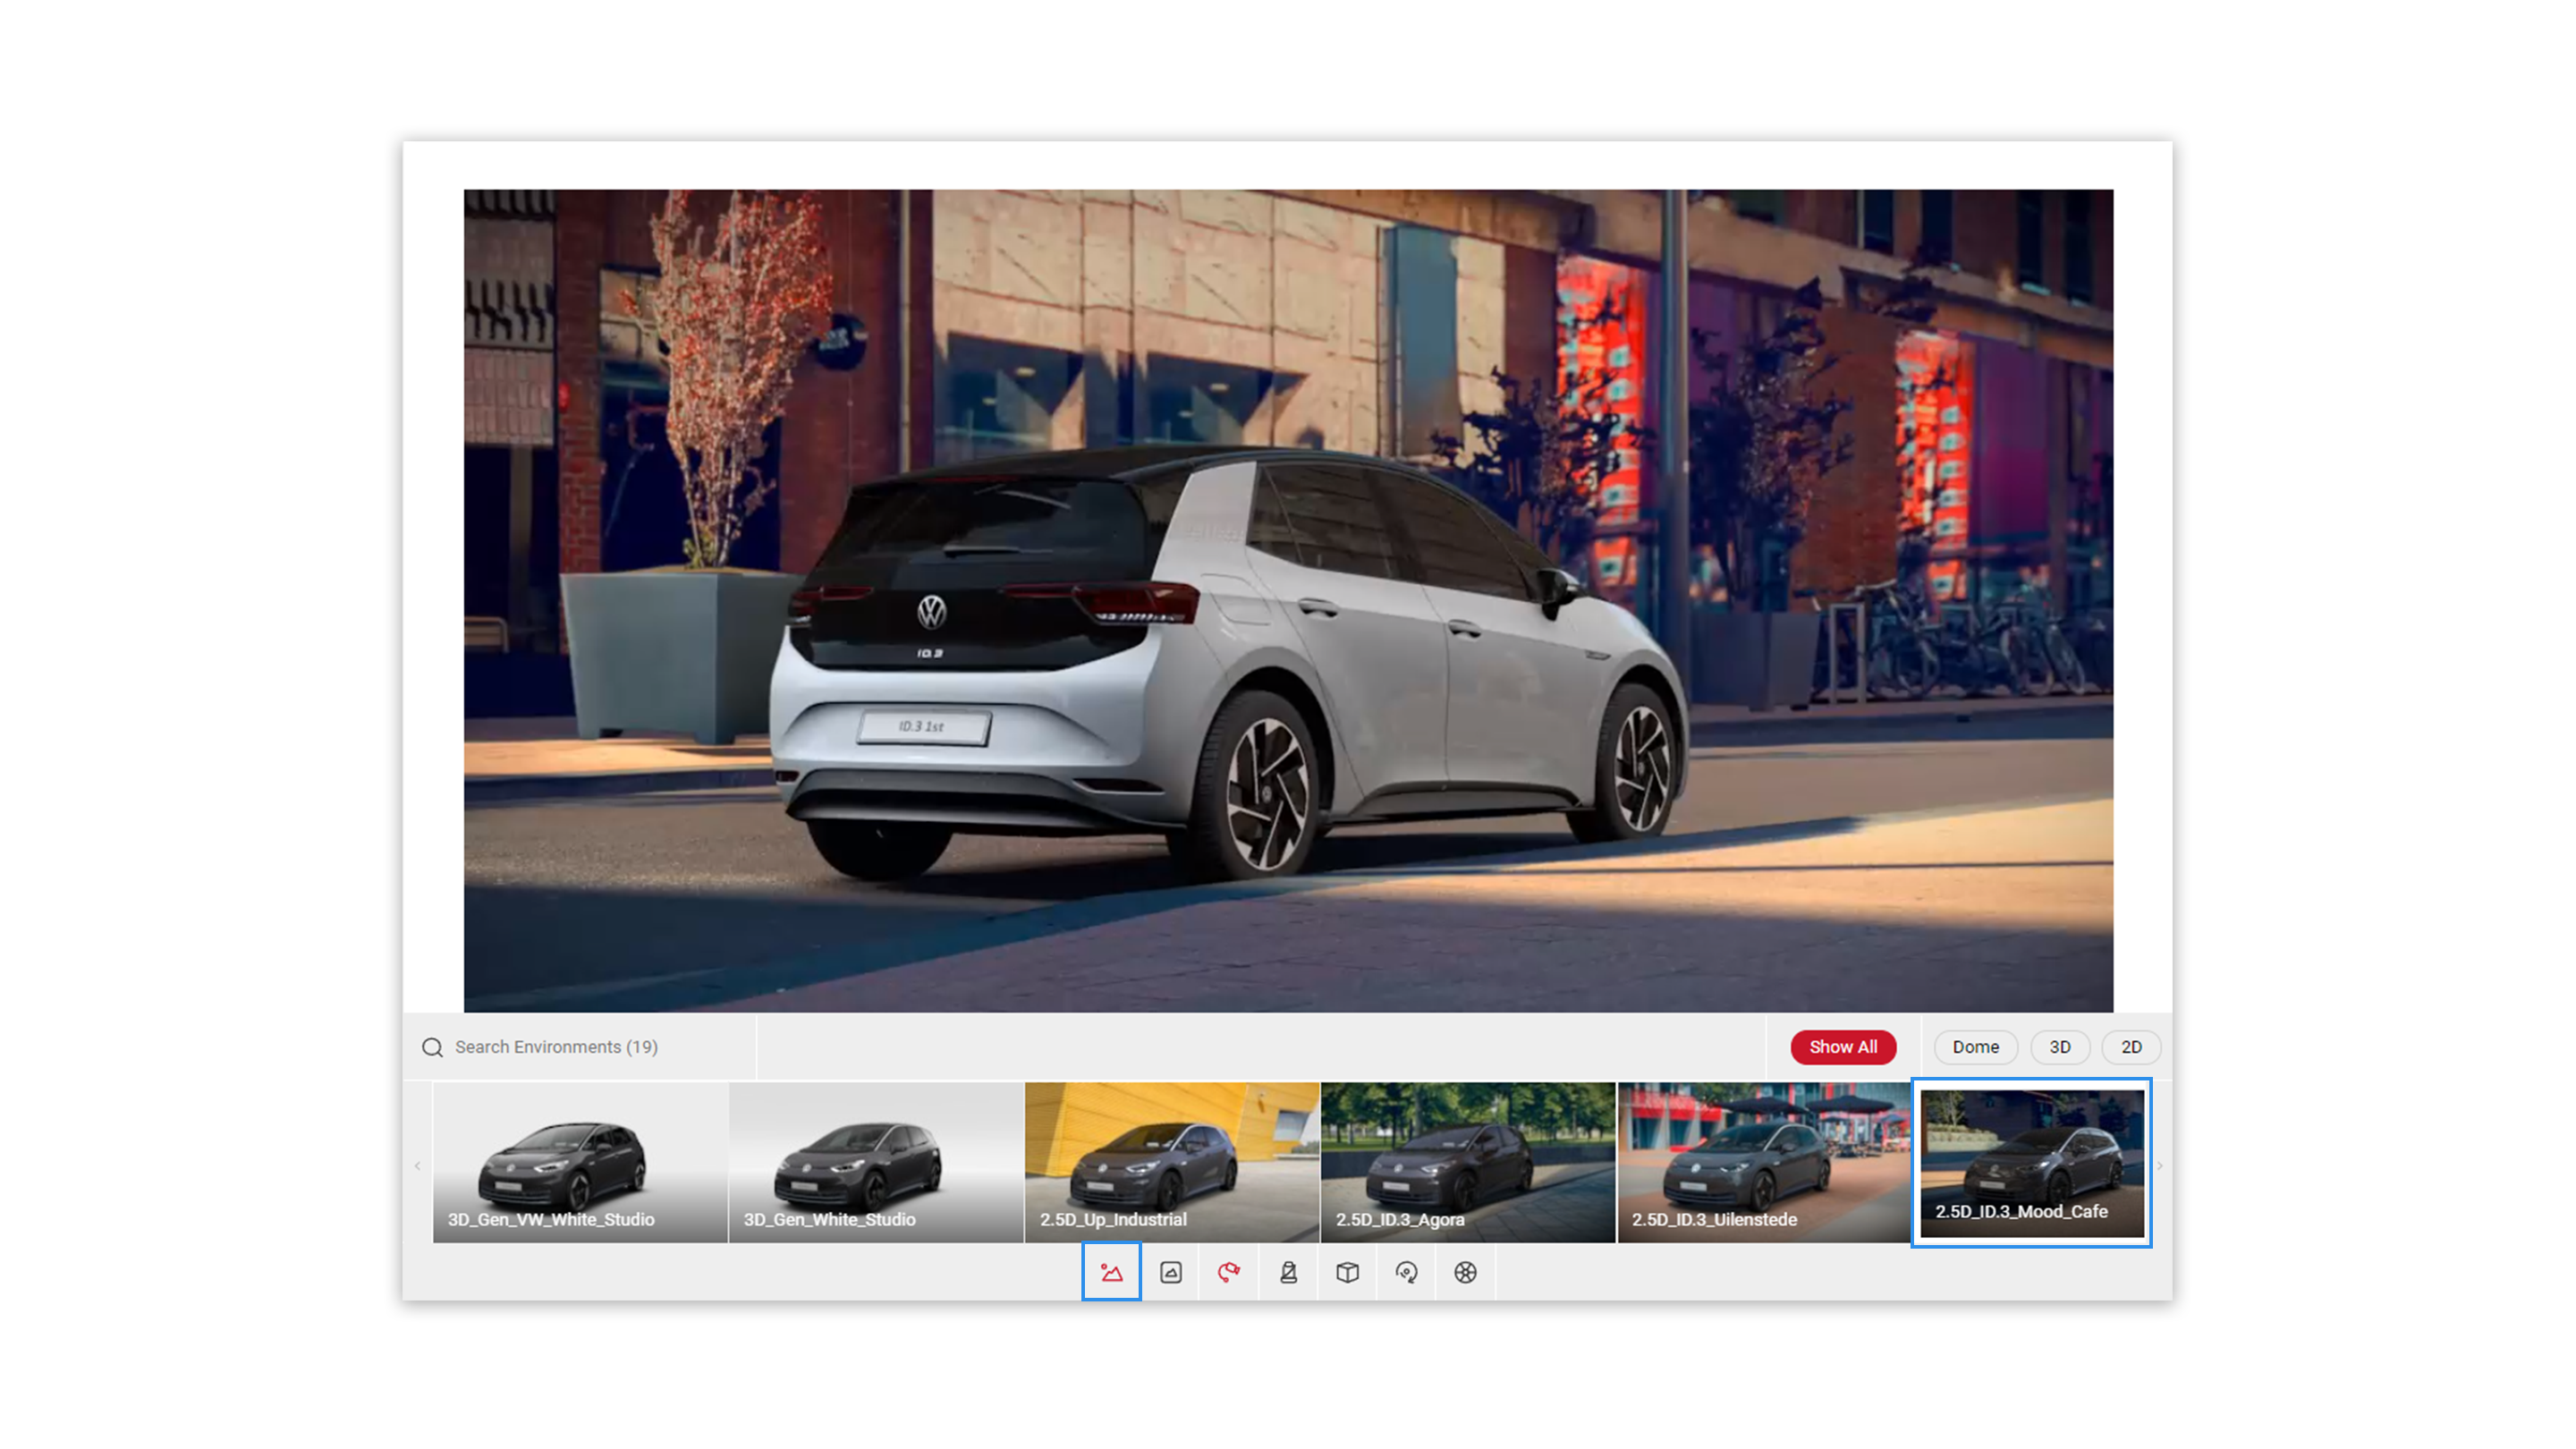The width and height of the screenshot is (2576, 1449).
Task: Pick the 2.5D_Up_Industrial environment
Action: click(1172, 1163)
